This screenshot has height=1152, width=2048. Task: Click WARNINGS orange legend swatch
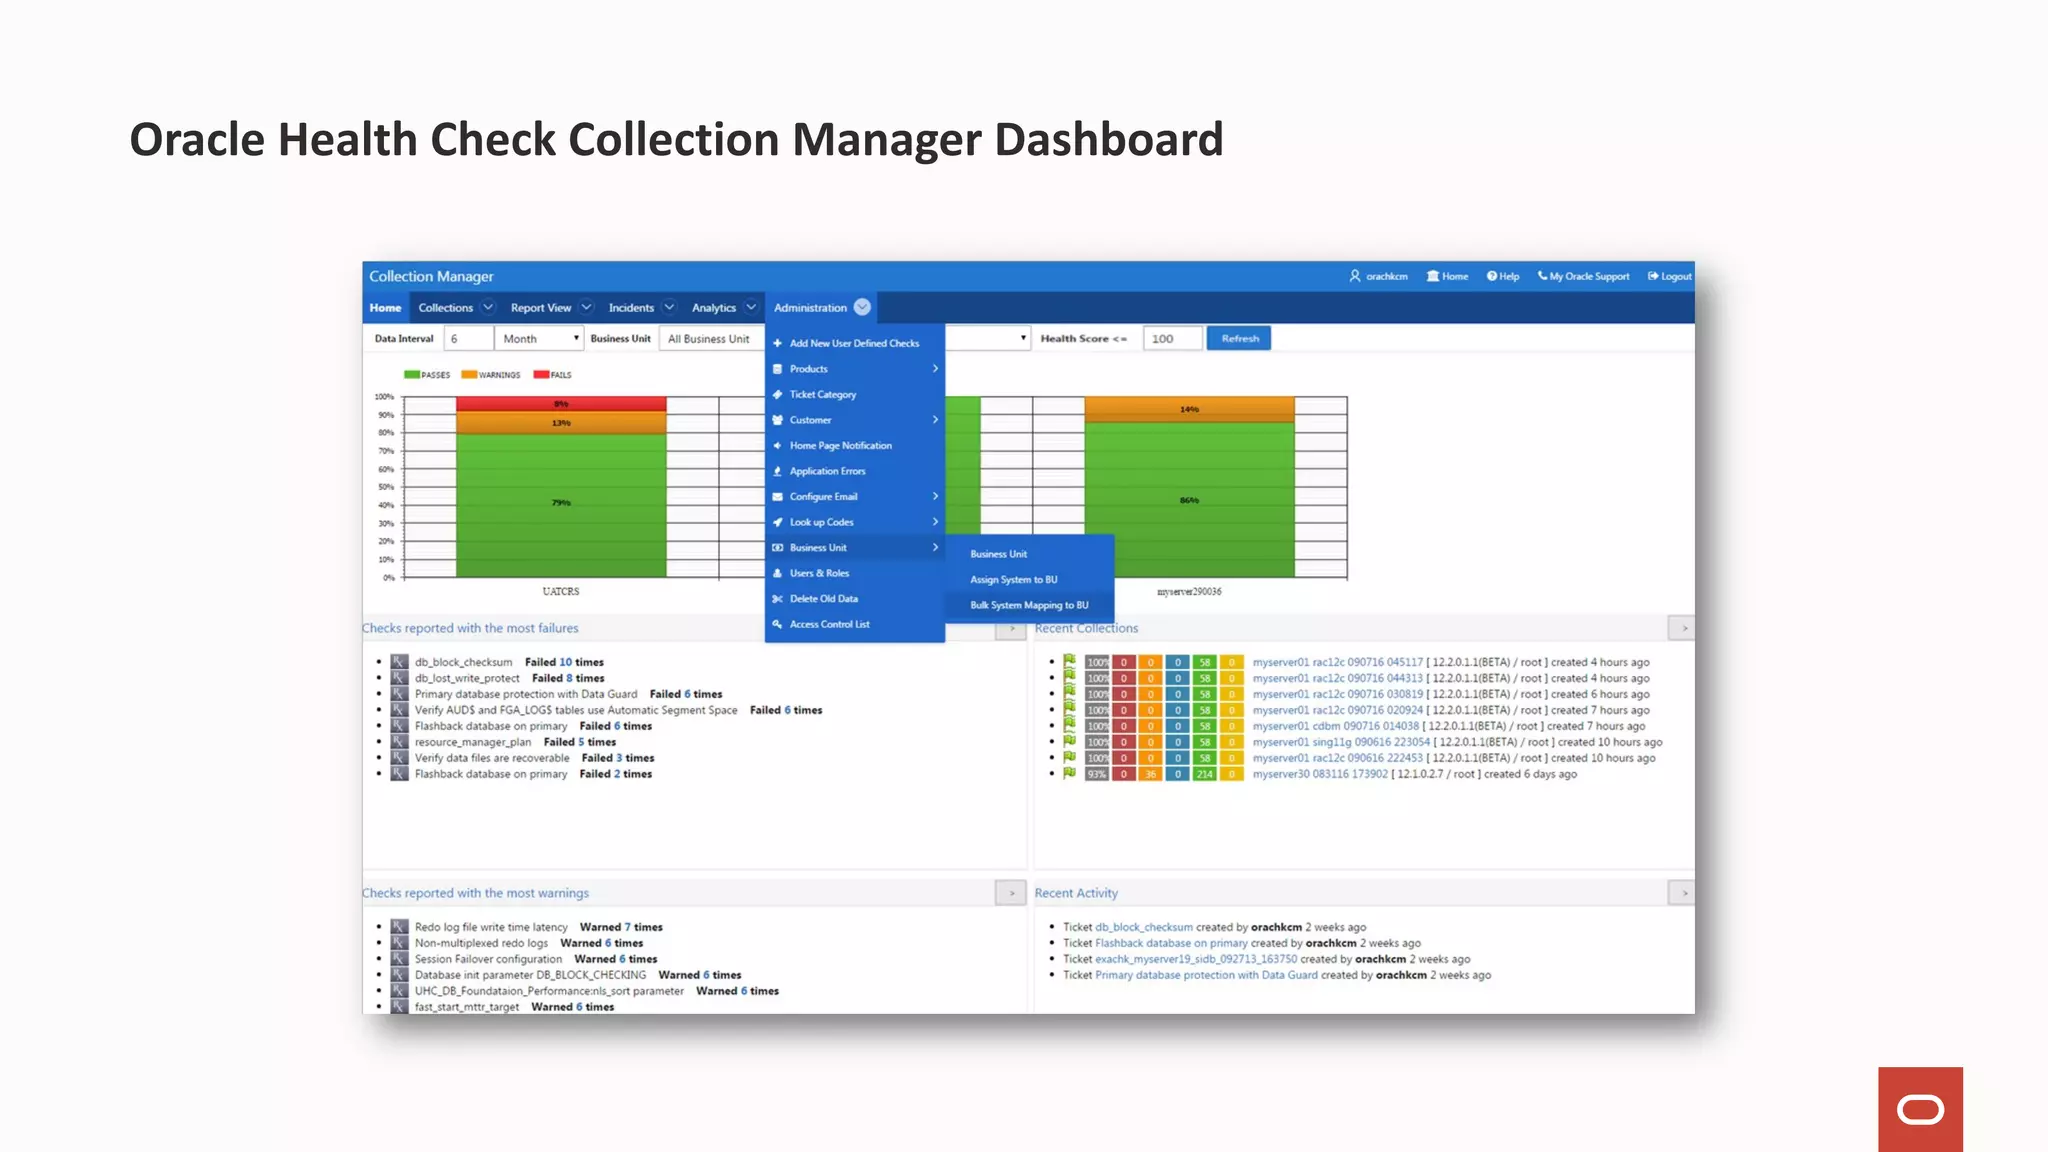coord(469,375)
